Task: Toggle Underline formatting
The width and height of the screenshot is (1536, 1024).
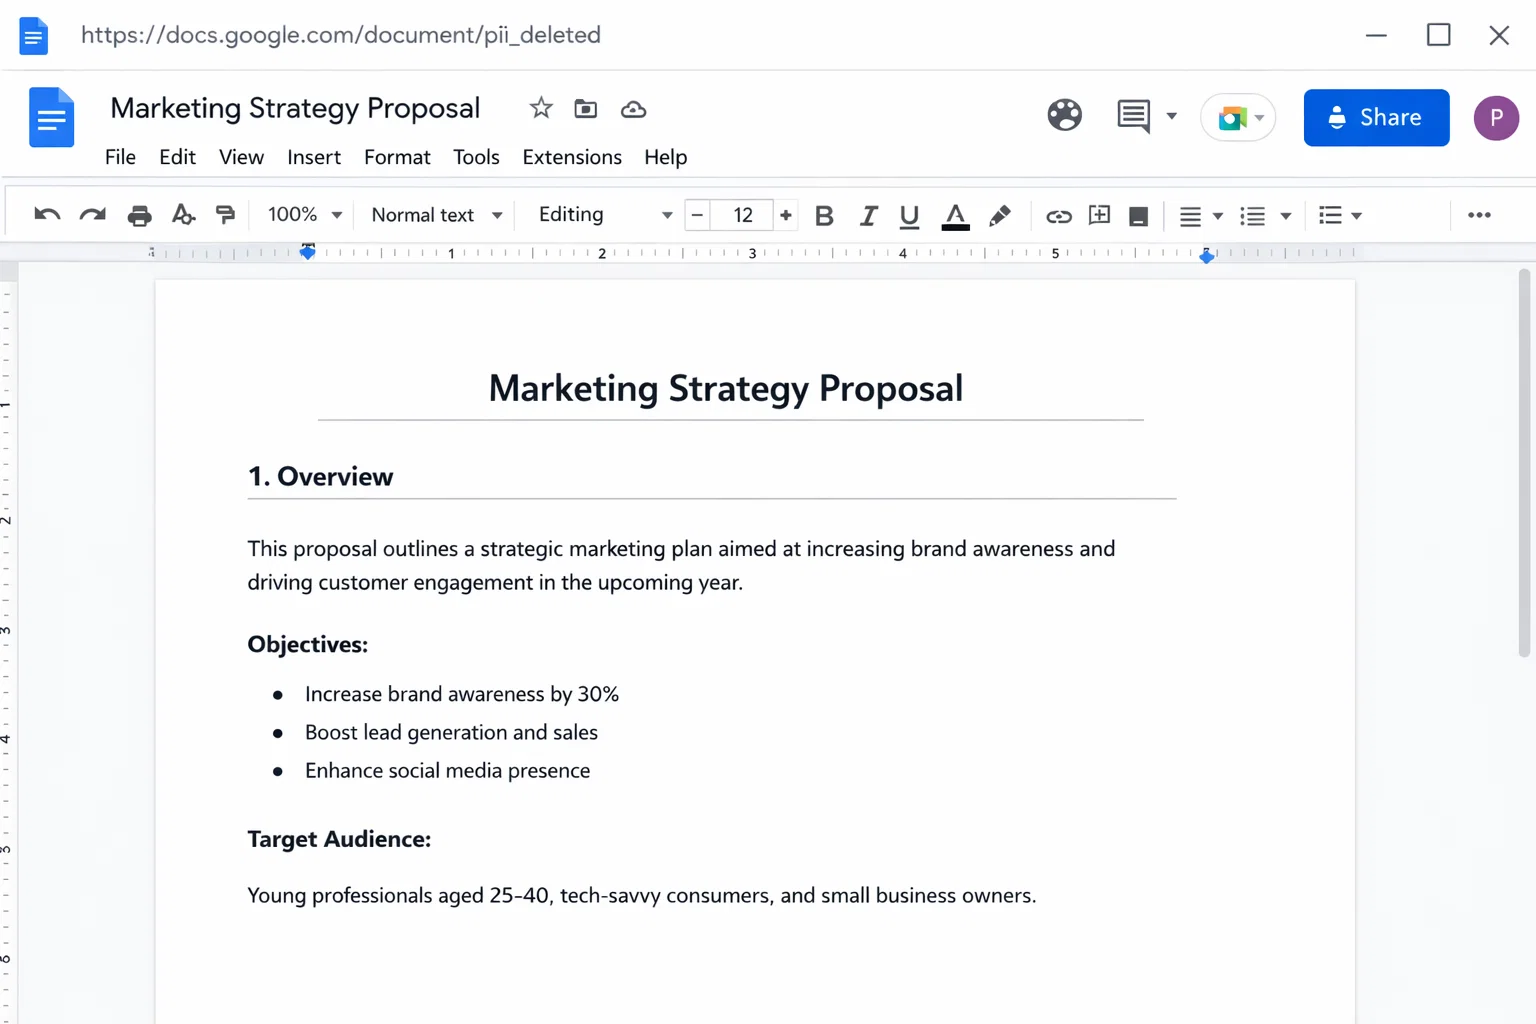Action: pyautogui.click(x=909, y=216)
